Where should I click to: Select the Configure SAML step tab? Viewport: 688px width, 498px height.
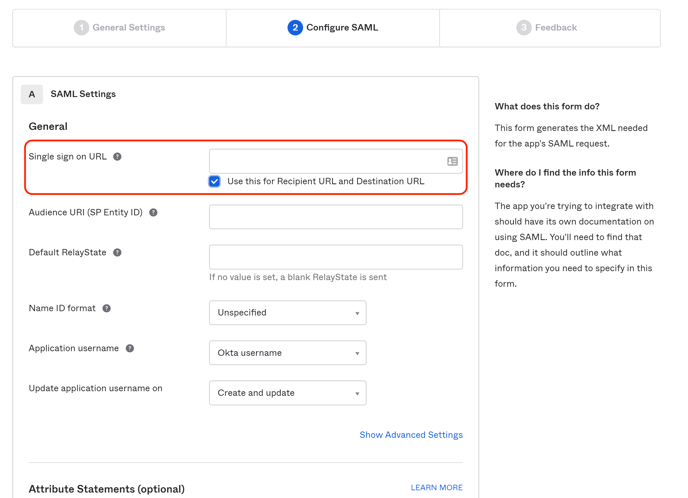tap(333, 28)
